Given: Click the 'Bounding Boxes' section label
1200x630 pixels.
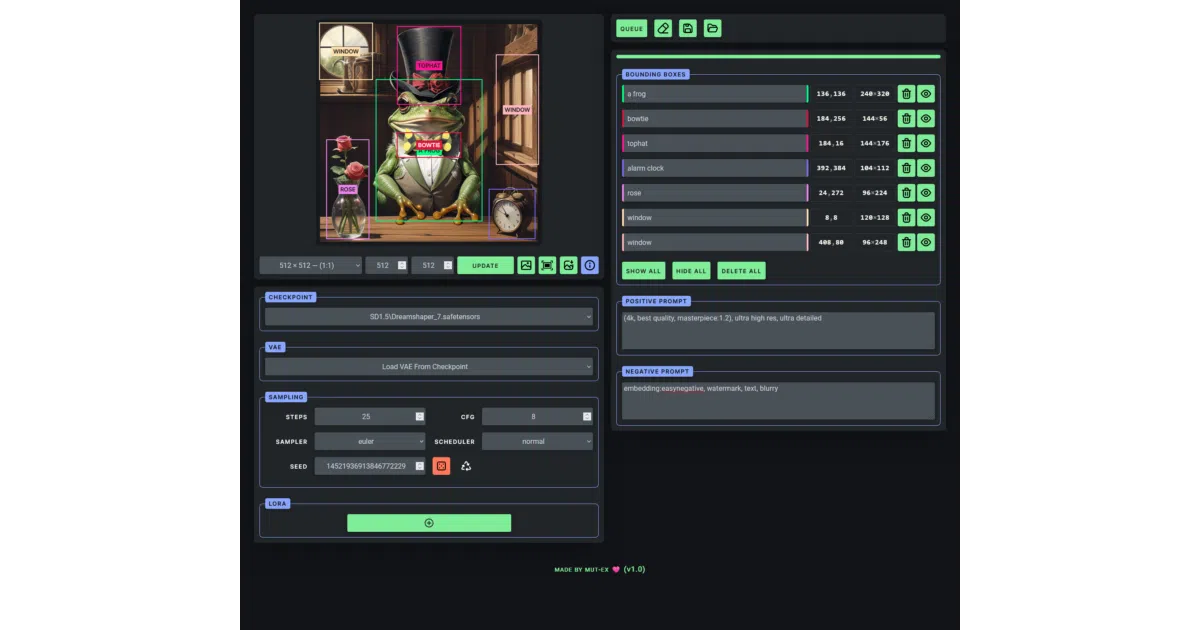Looking at the screenshot, I should 655,74.
